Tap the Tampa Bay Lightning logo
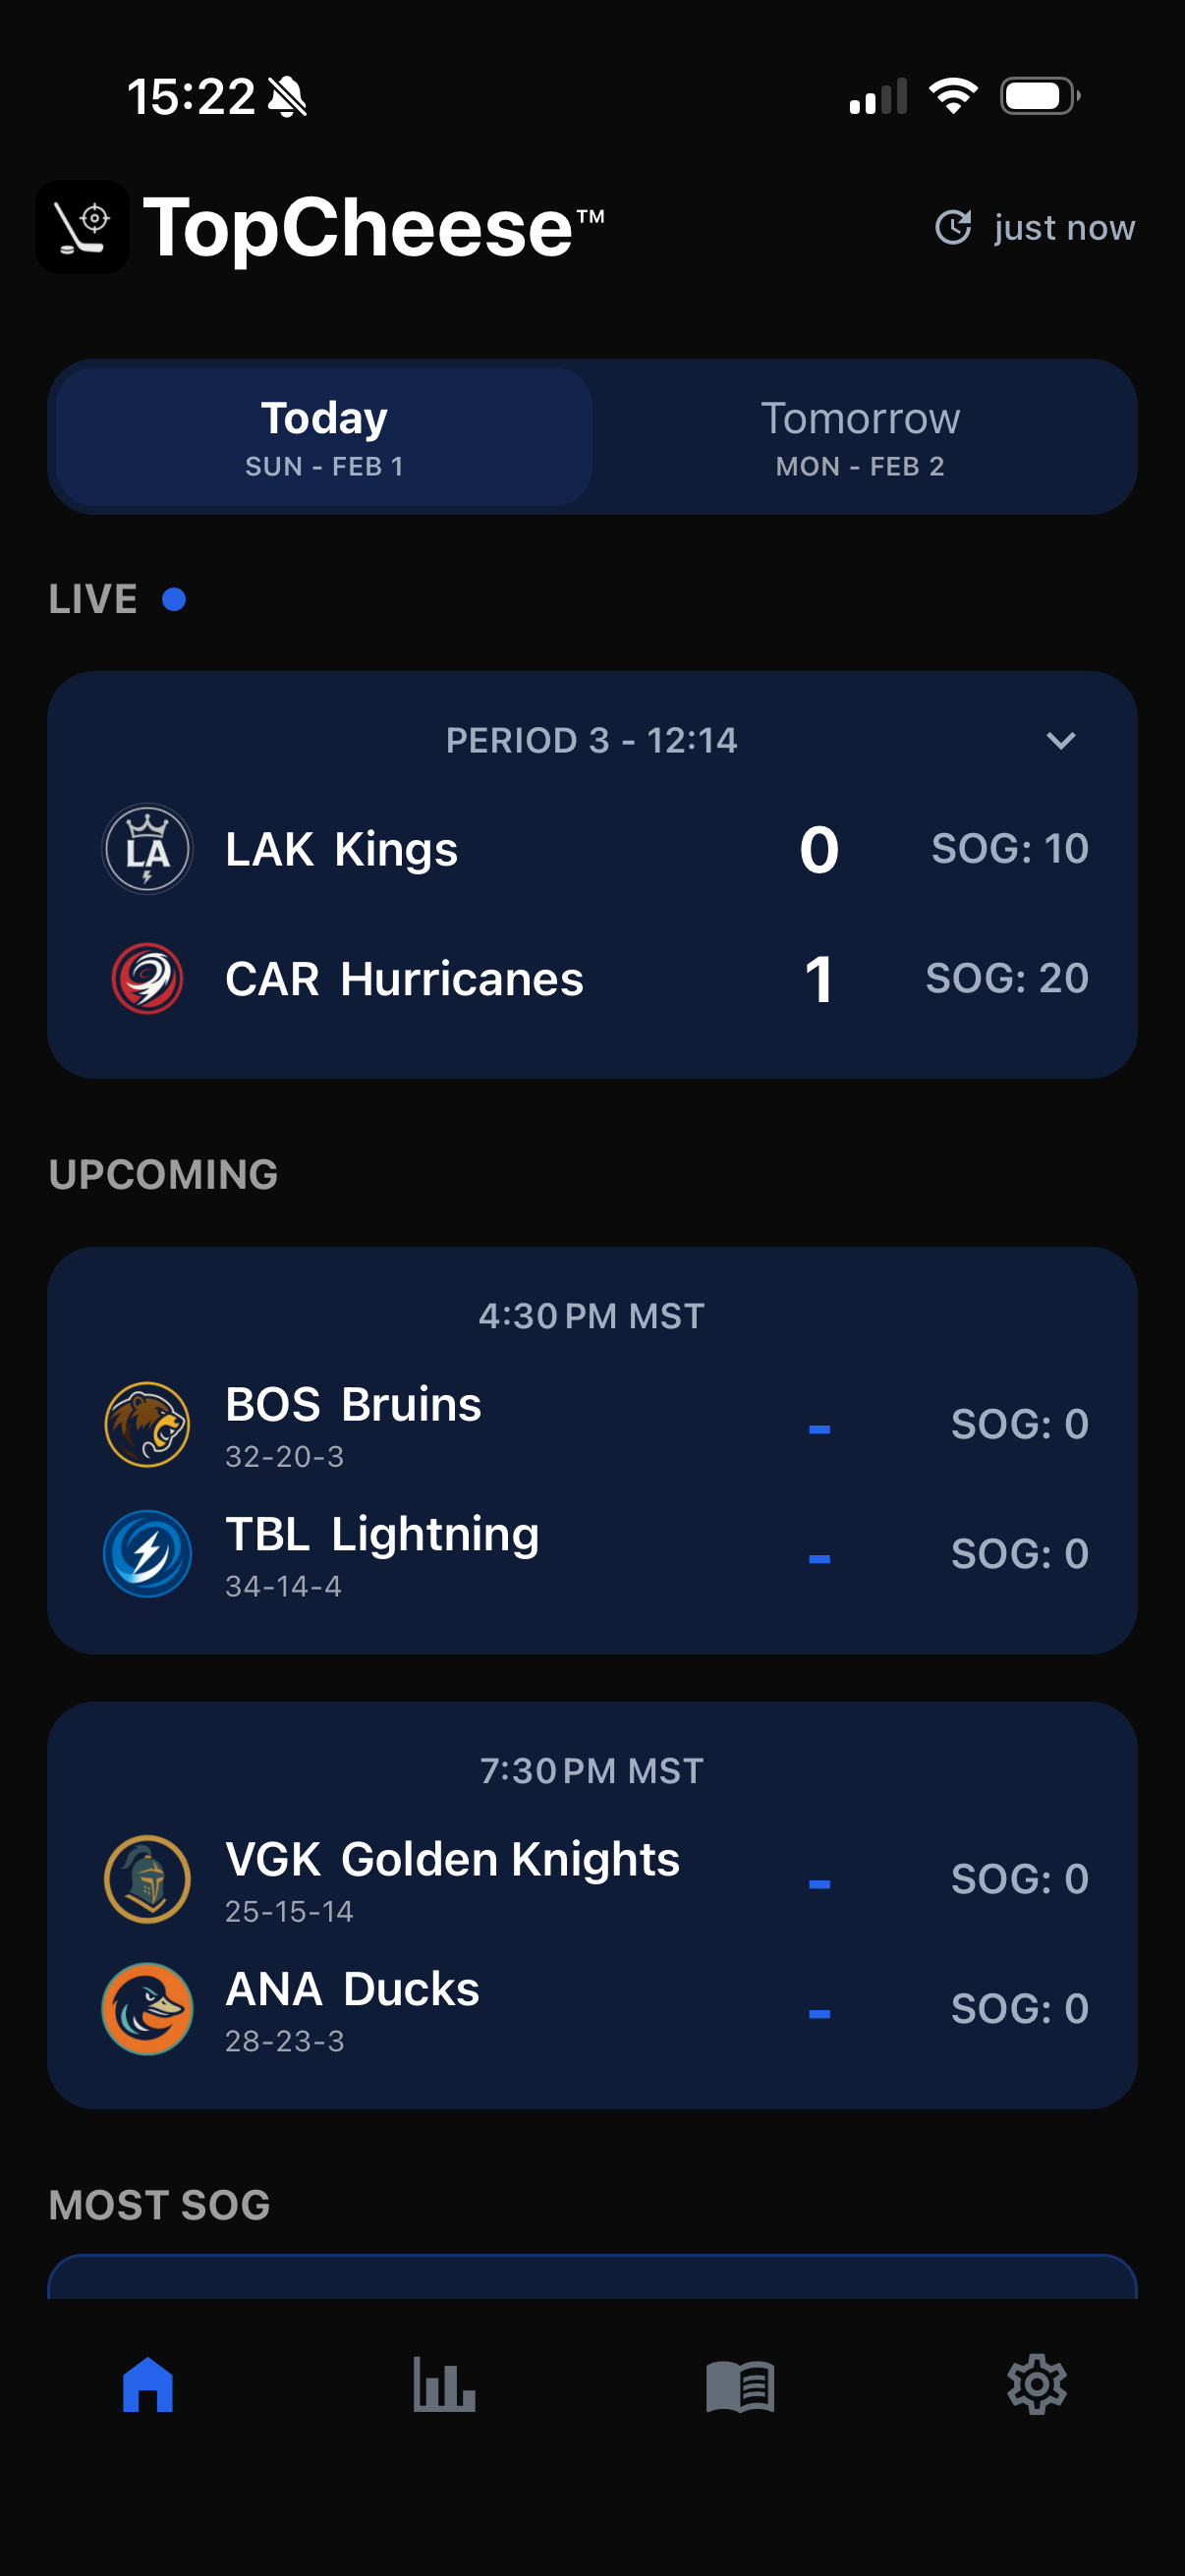1185x2576 pixels. (147, 1553)
